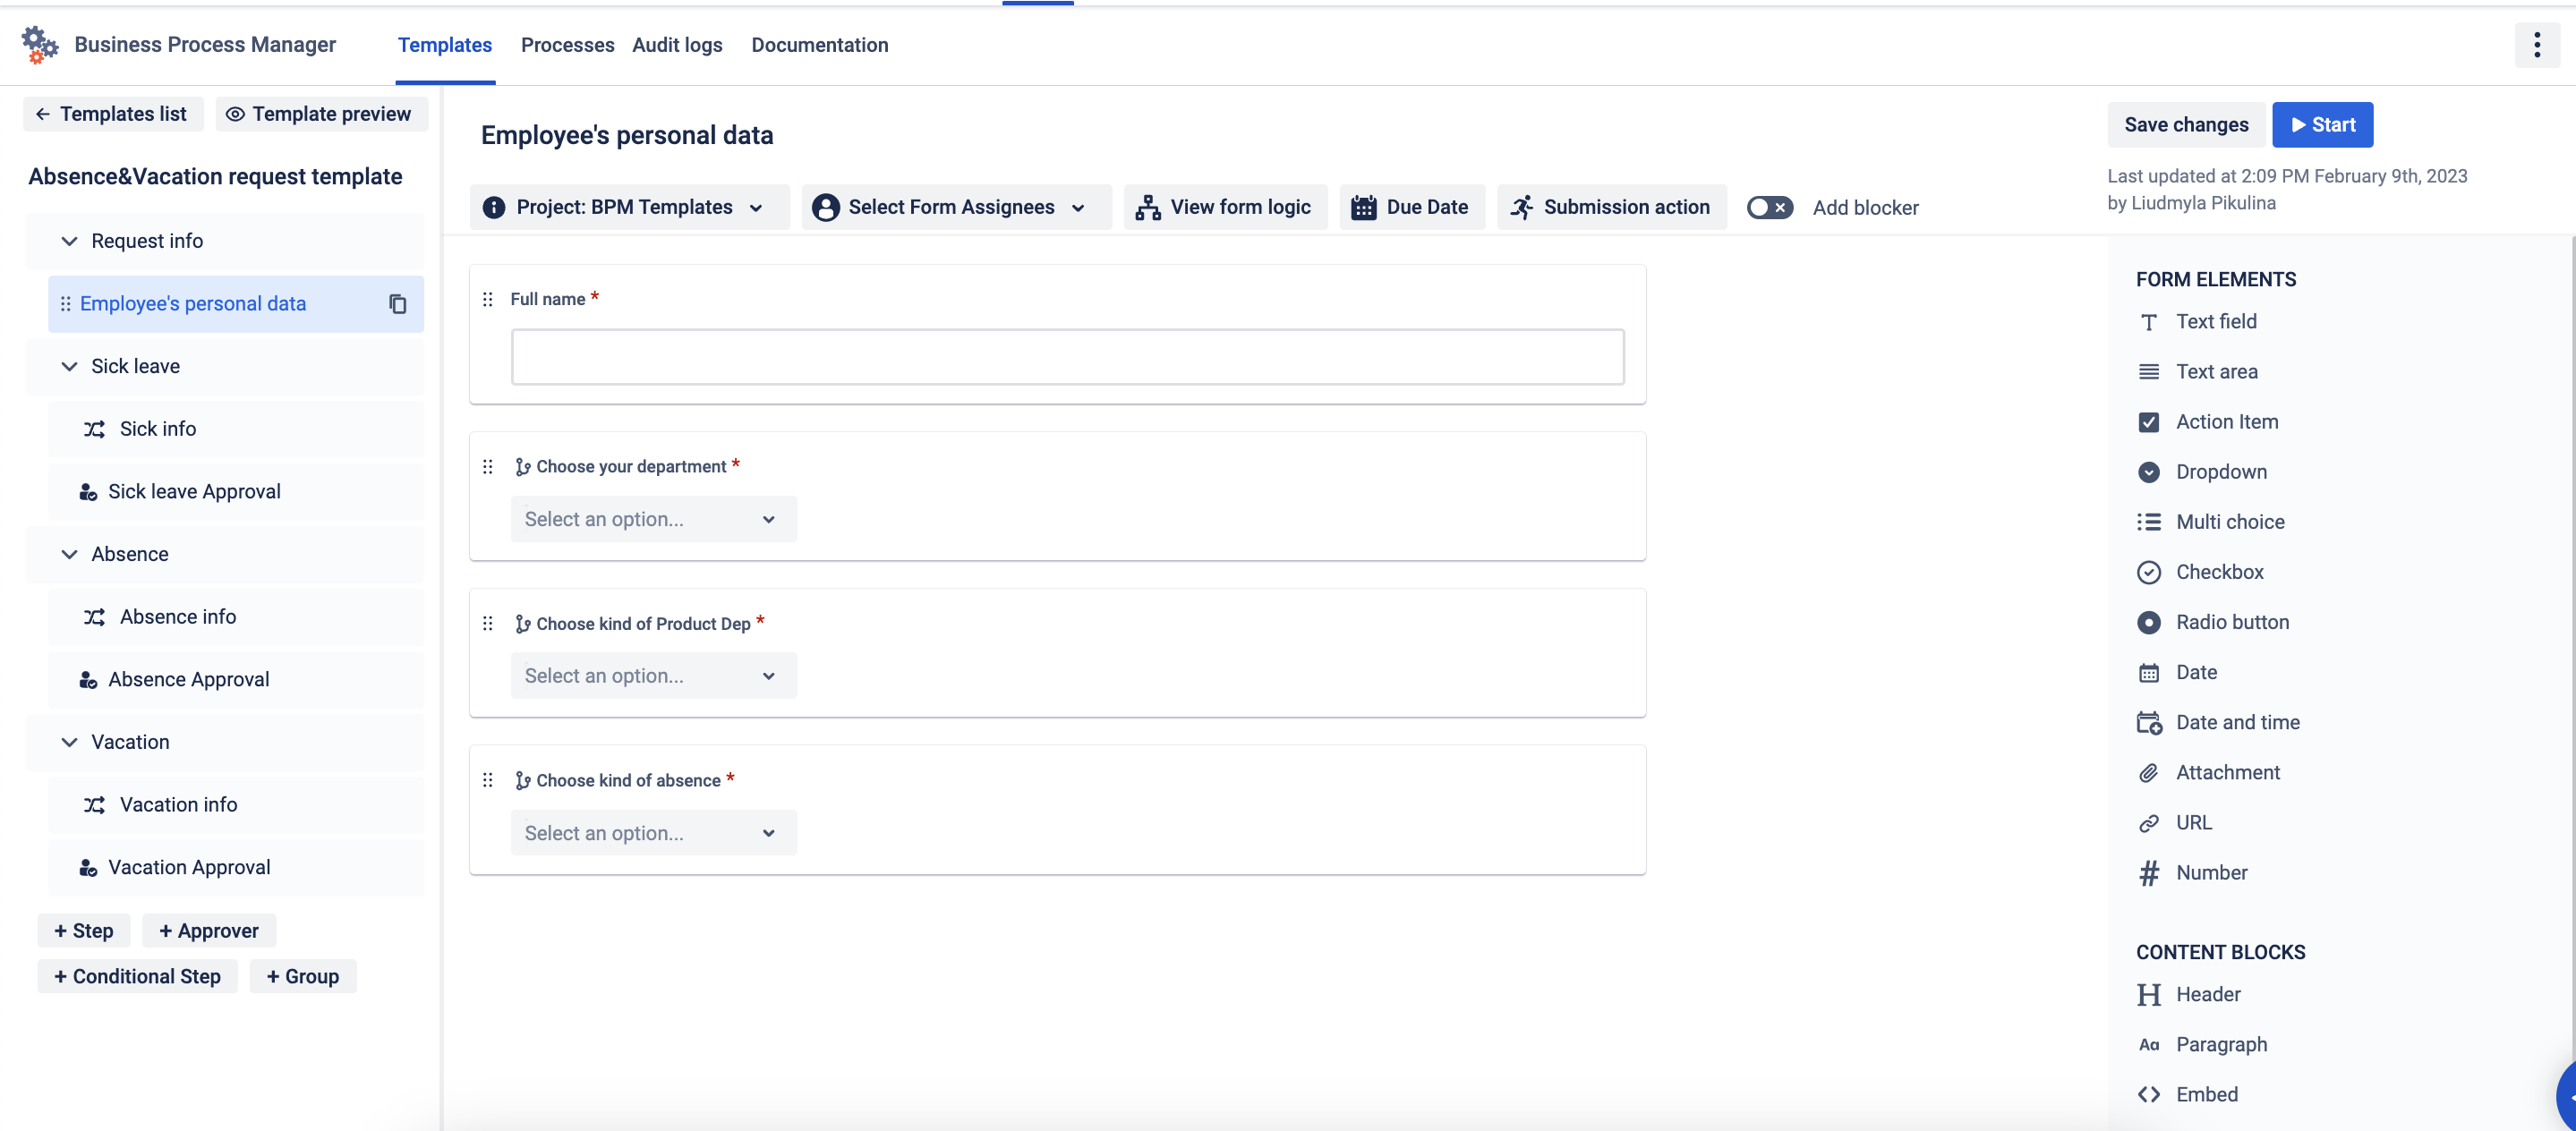Image resolution: width=2576 pixels, height=1131 pixels.
Task: Click the Business Process Manager gears logo
Action: tap(40, 45)
